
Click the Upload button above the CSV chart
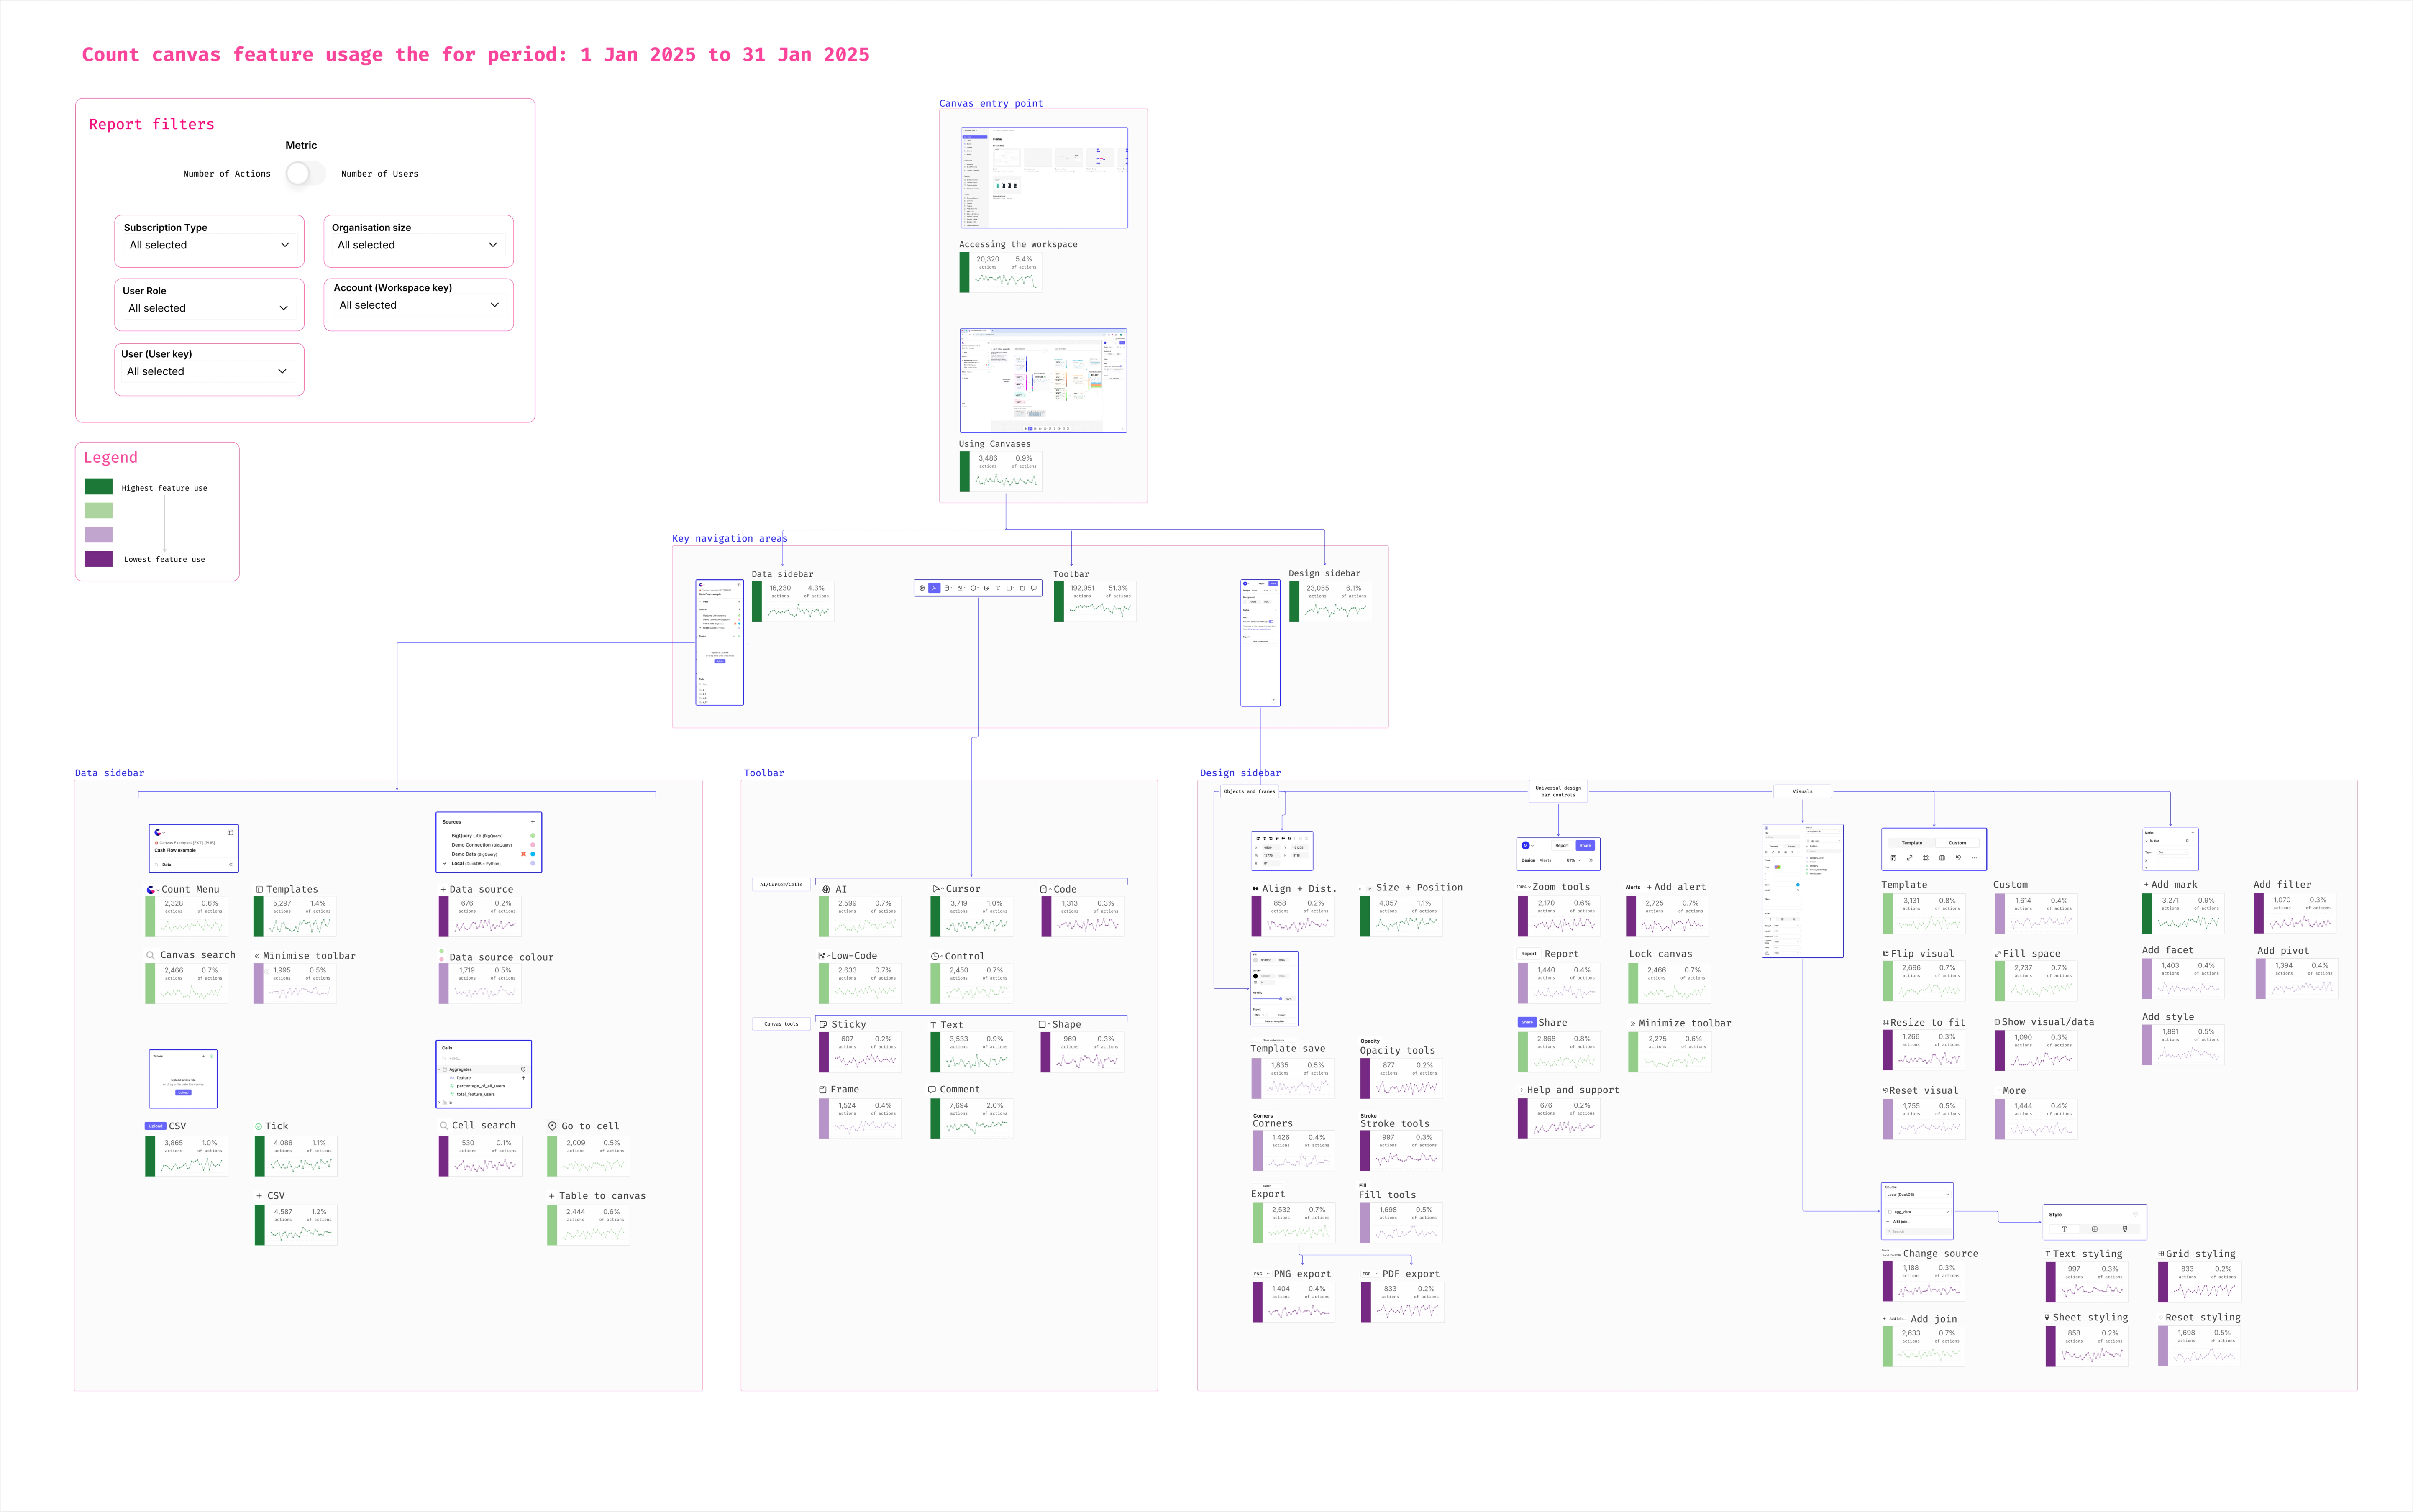click(156, 1126)
